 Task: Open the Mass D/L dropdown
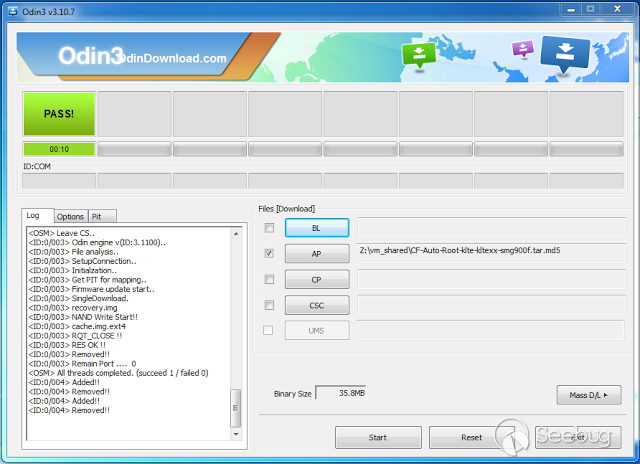click(x=589, y=395)
